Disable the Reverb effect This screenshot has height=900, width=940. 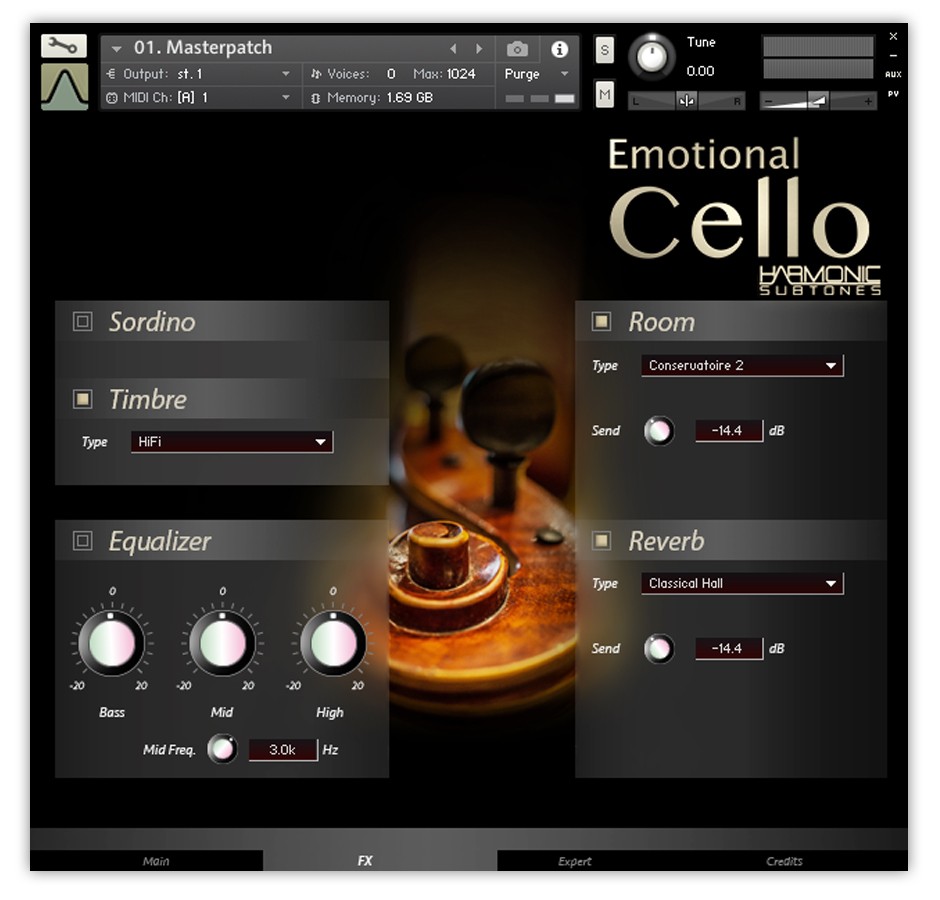(601, 541)
